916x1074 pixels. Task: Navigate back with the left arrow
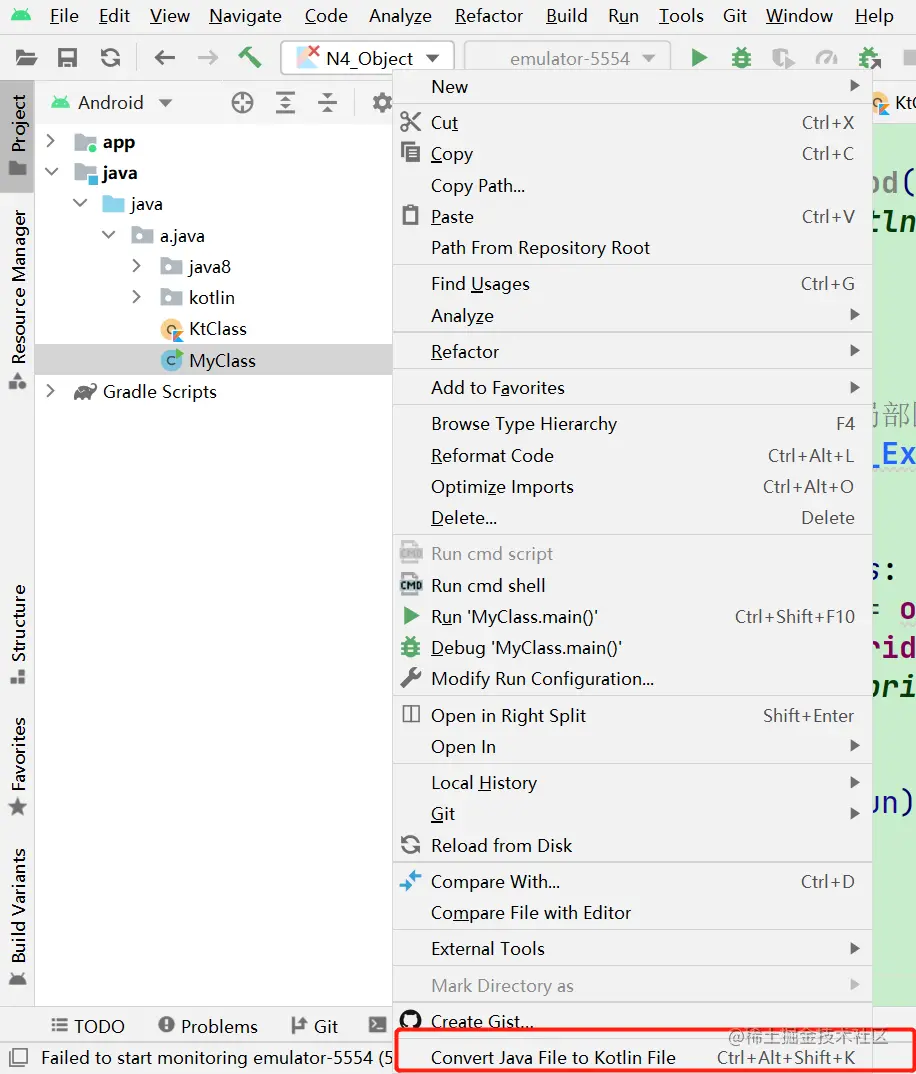pyautogui.click(x=164, y=58)
